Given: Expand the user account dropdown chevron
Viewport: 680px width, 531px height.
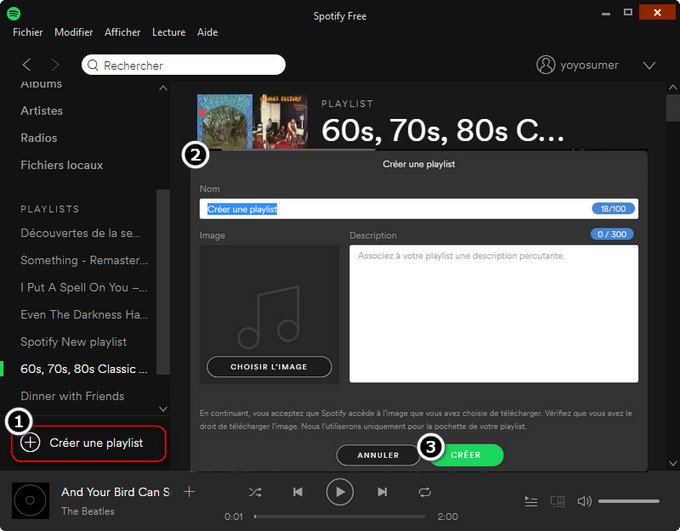Looking at the screenshot, I should [x=649, y=65].
